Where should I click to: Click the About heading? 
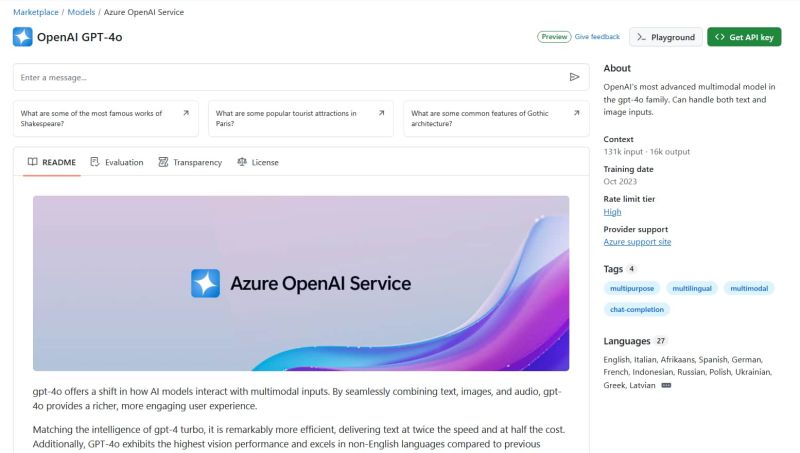617,68
